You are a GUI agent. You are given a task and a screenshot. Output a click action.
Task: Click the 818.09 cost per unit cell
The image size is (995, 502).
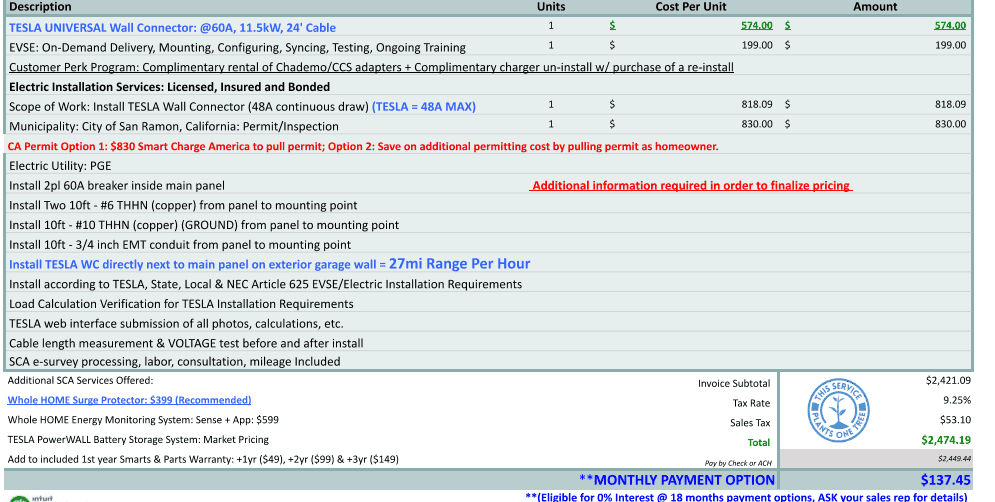pyautogui.click(x=757, y=104)
